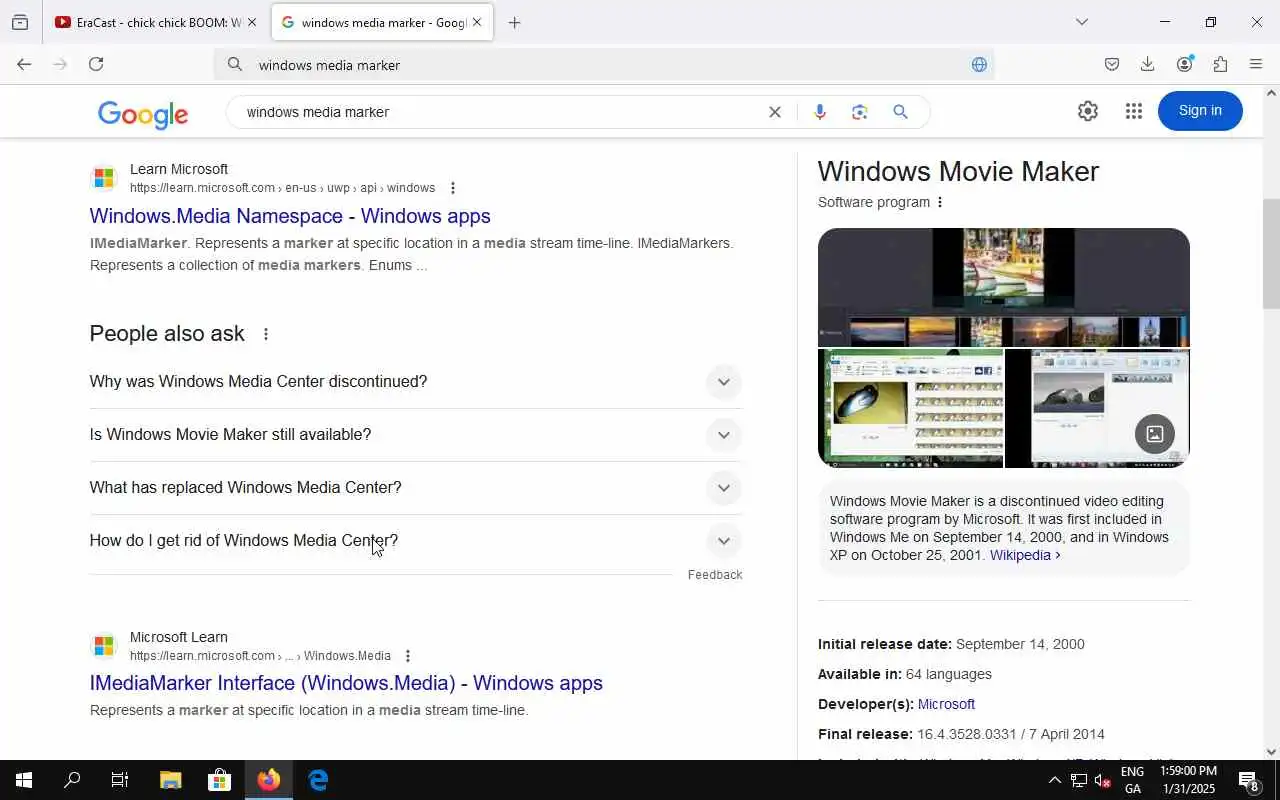Open Windows.Media Namespace - Windows apps link
The height and width of the screenshot is (800, 1280).
pos(290,216)
